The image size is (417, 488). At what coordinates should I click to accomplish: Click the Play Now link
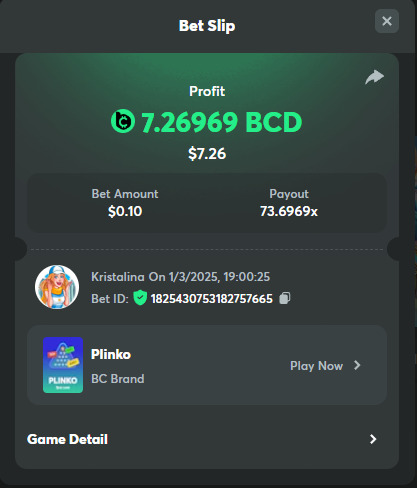click(316, 366)
